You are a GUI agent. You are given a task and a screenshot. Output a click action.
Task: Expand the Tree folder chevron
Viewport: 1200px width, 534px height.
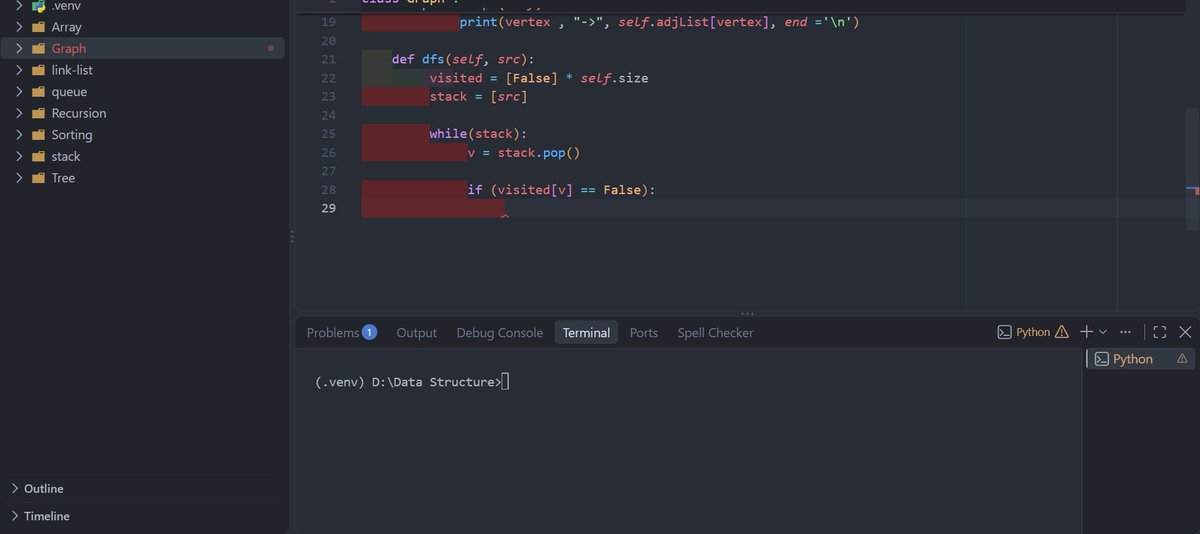[19, 178]
